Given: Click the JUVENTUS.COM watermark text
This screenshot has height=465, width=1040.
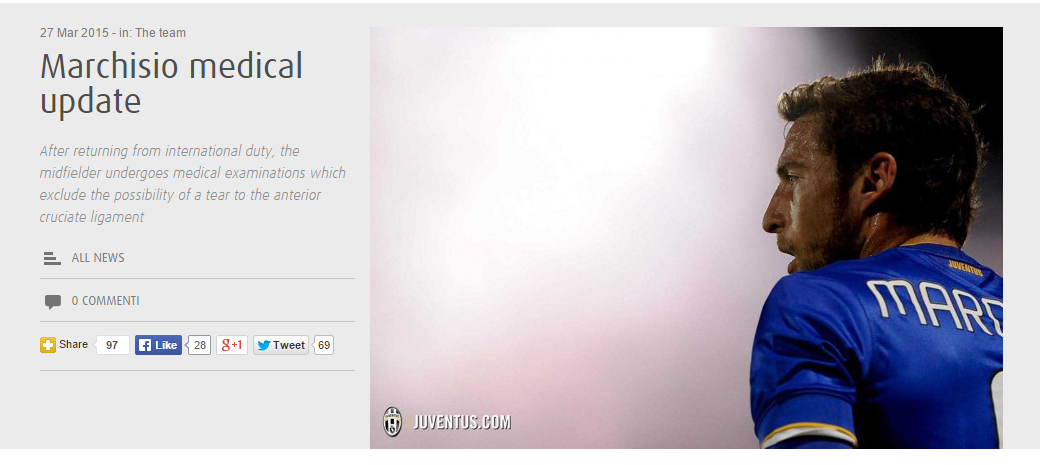Looking at the screenshot, I should [x=462, y=422].
